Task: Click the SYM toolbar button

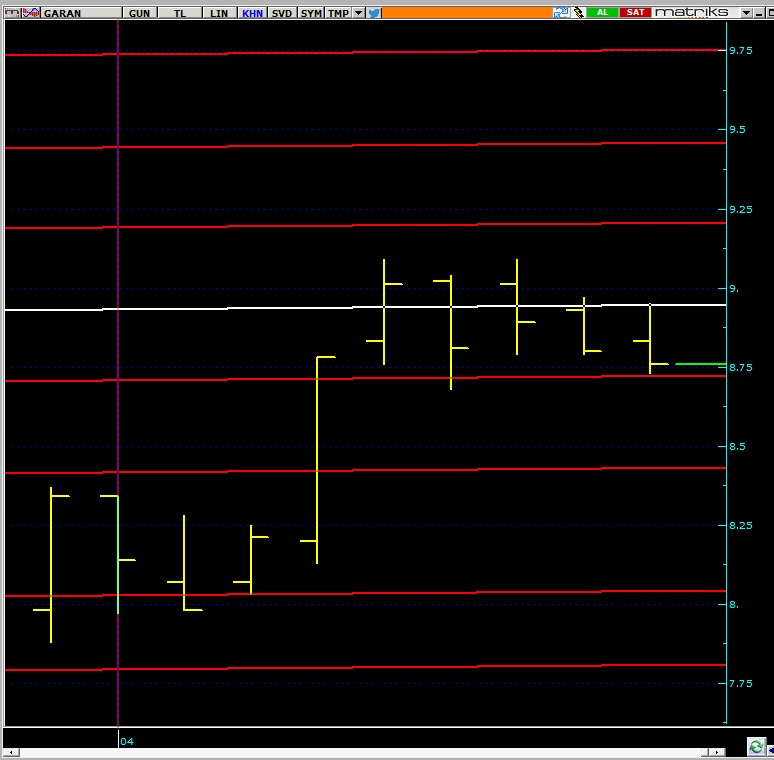Action: pyautogui.click(x=311, y=13)
